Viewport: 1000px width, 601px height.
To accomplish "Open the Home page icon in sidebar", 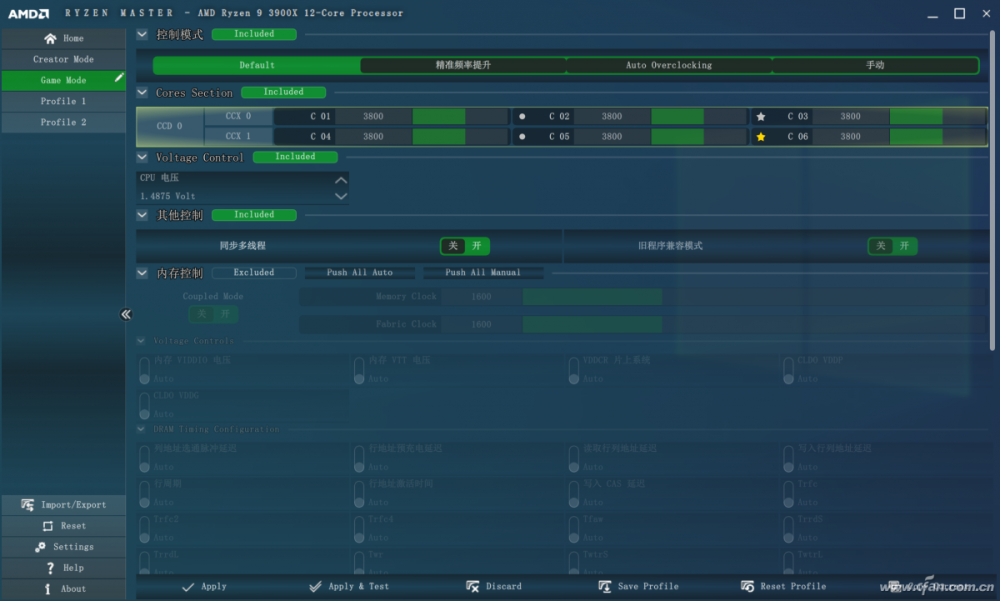I will pos(50,38).
